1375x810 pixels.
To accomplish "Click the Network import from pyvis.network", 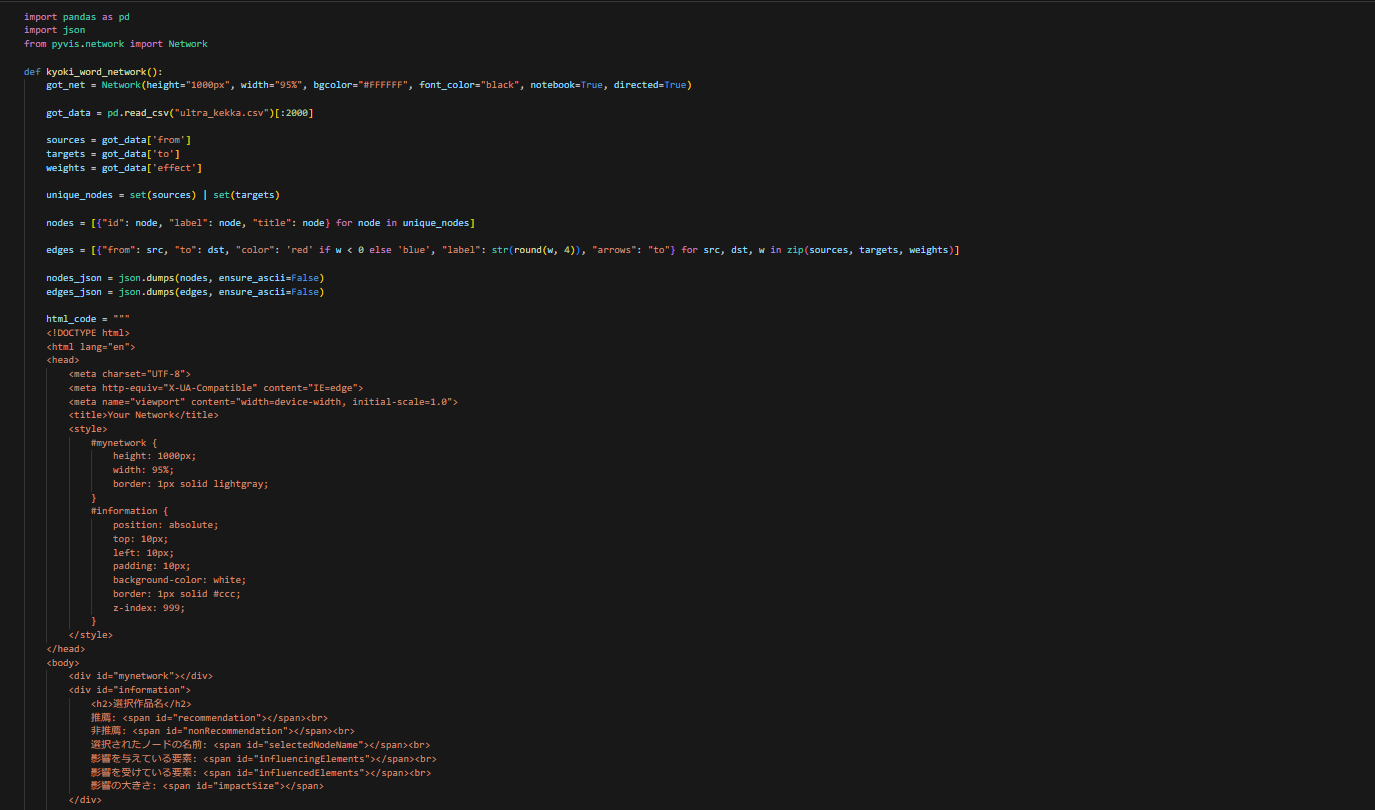I will [188, 43].
